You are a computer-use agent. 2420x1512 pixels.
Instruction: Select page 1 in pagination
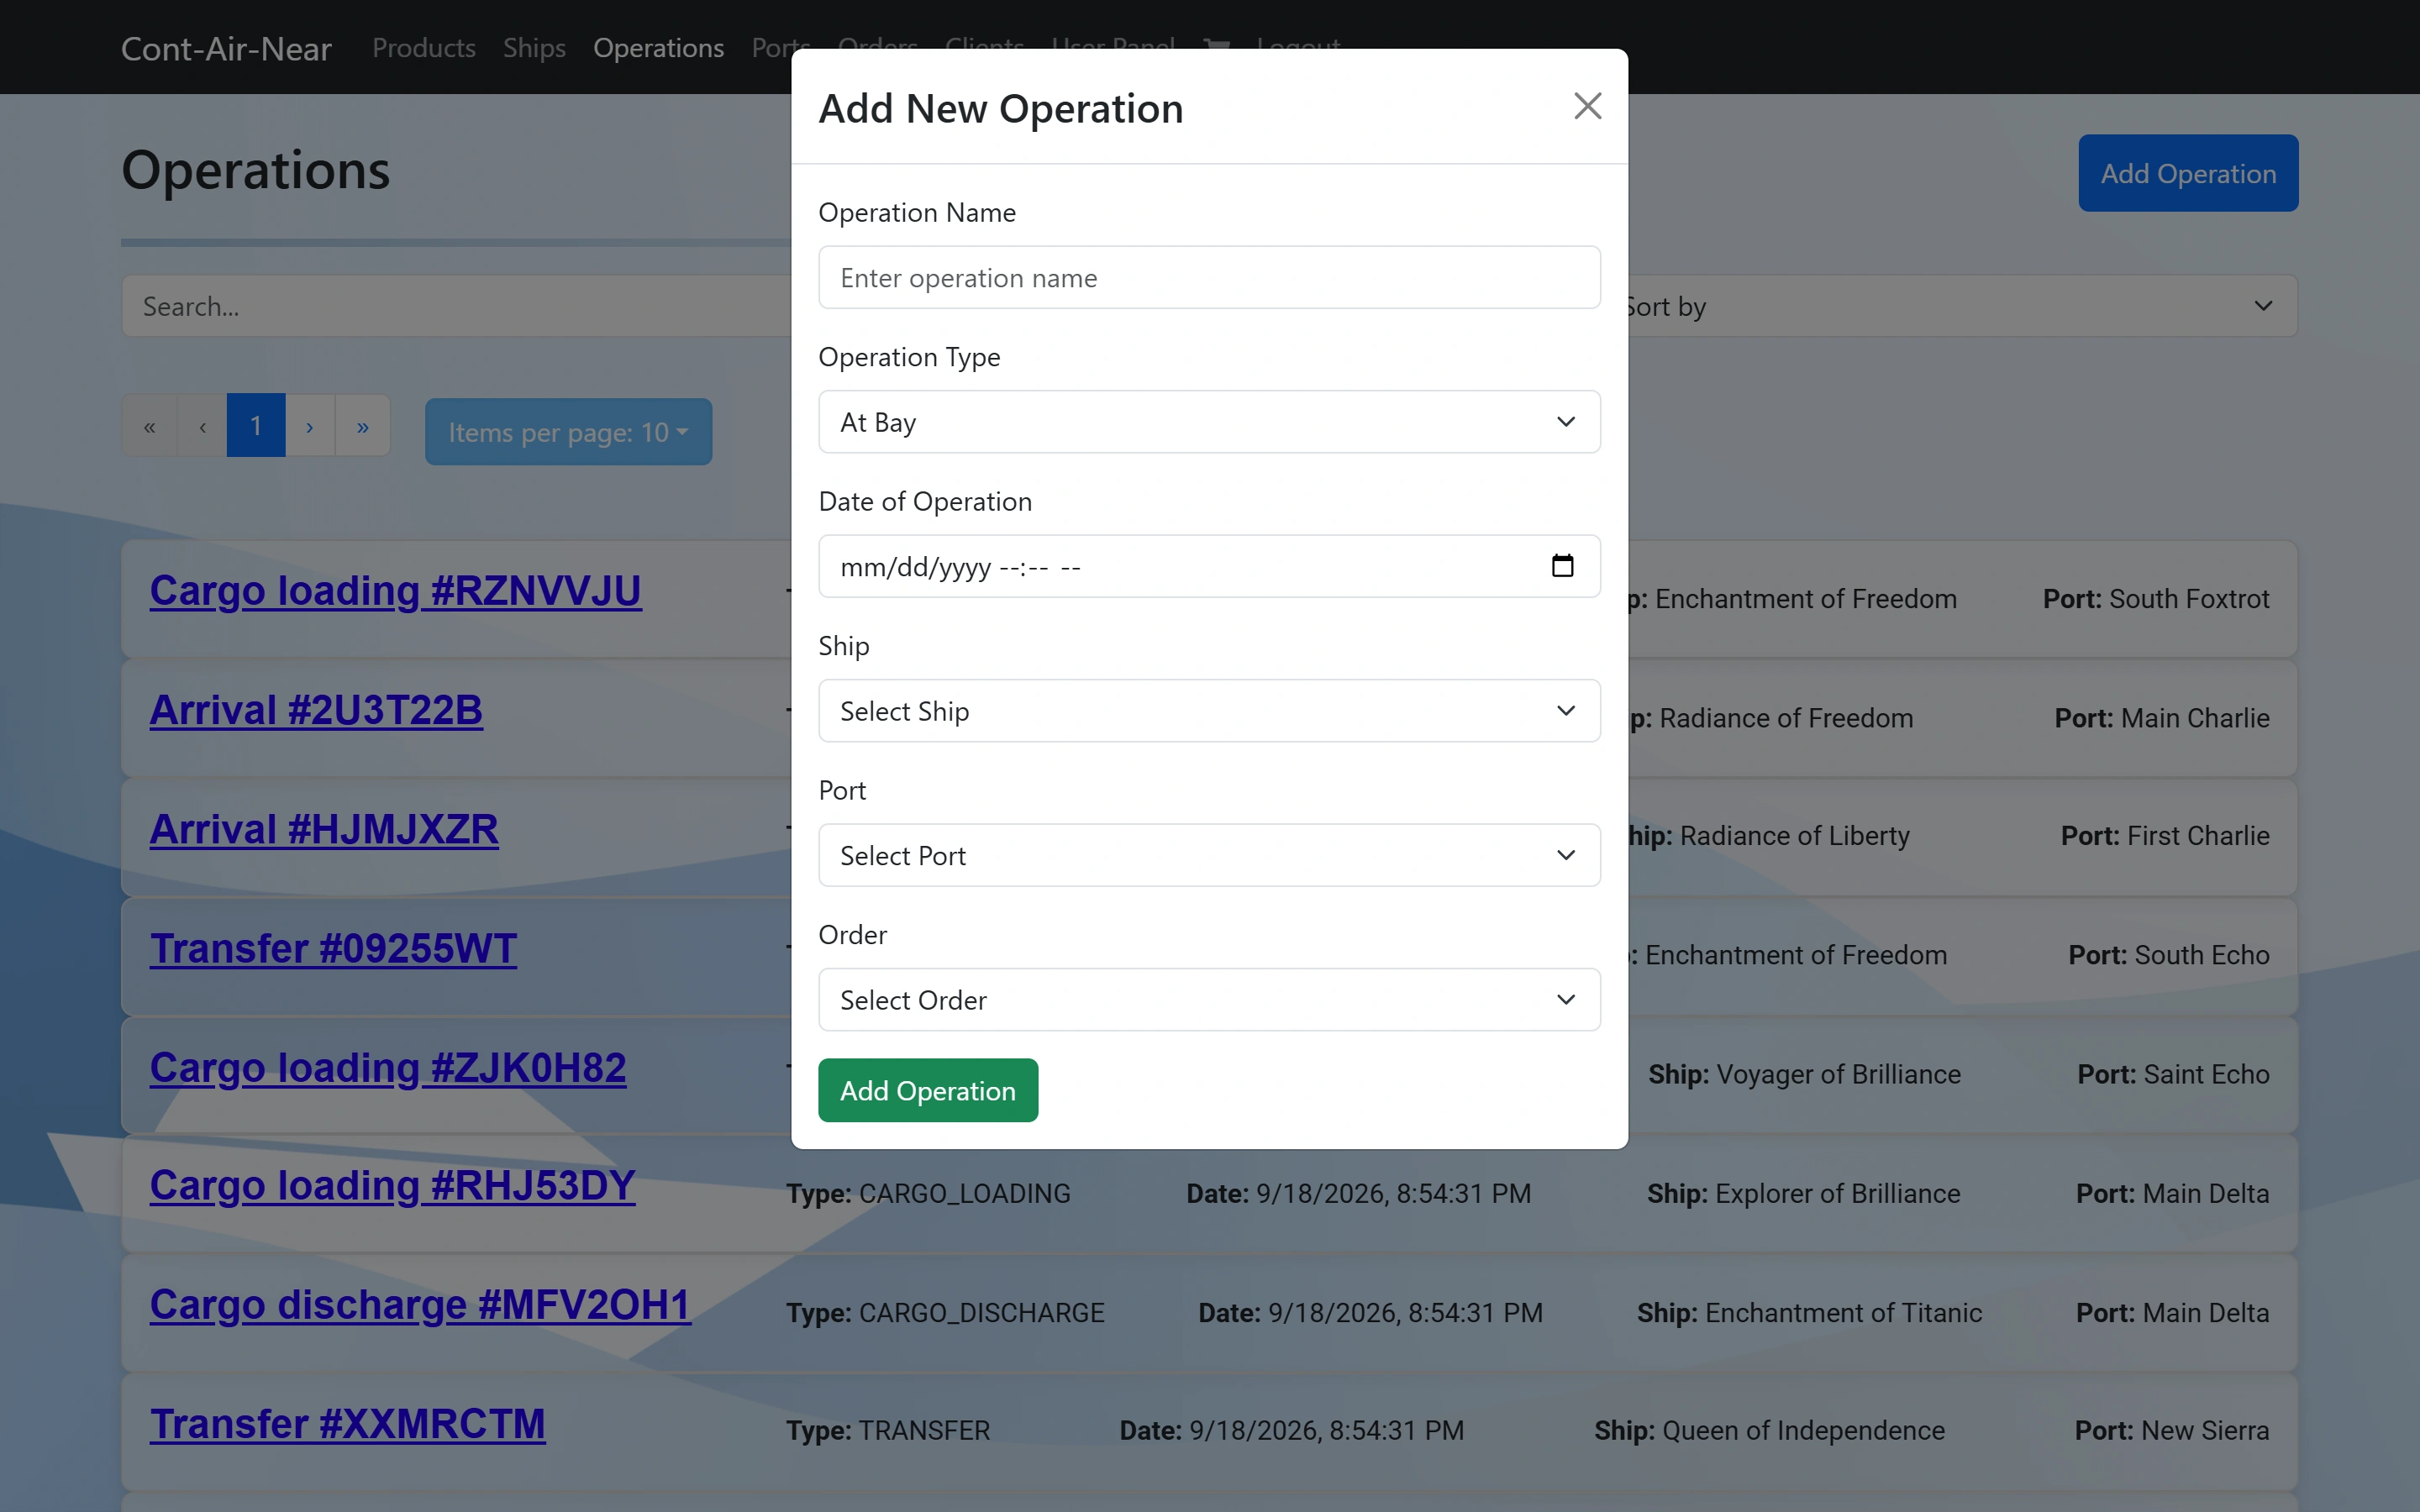(256, 426)
